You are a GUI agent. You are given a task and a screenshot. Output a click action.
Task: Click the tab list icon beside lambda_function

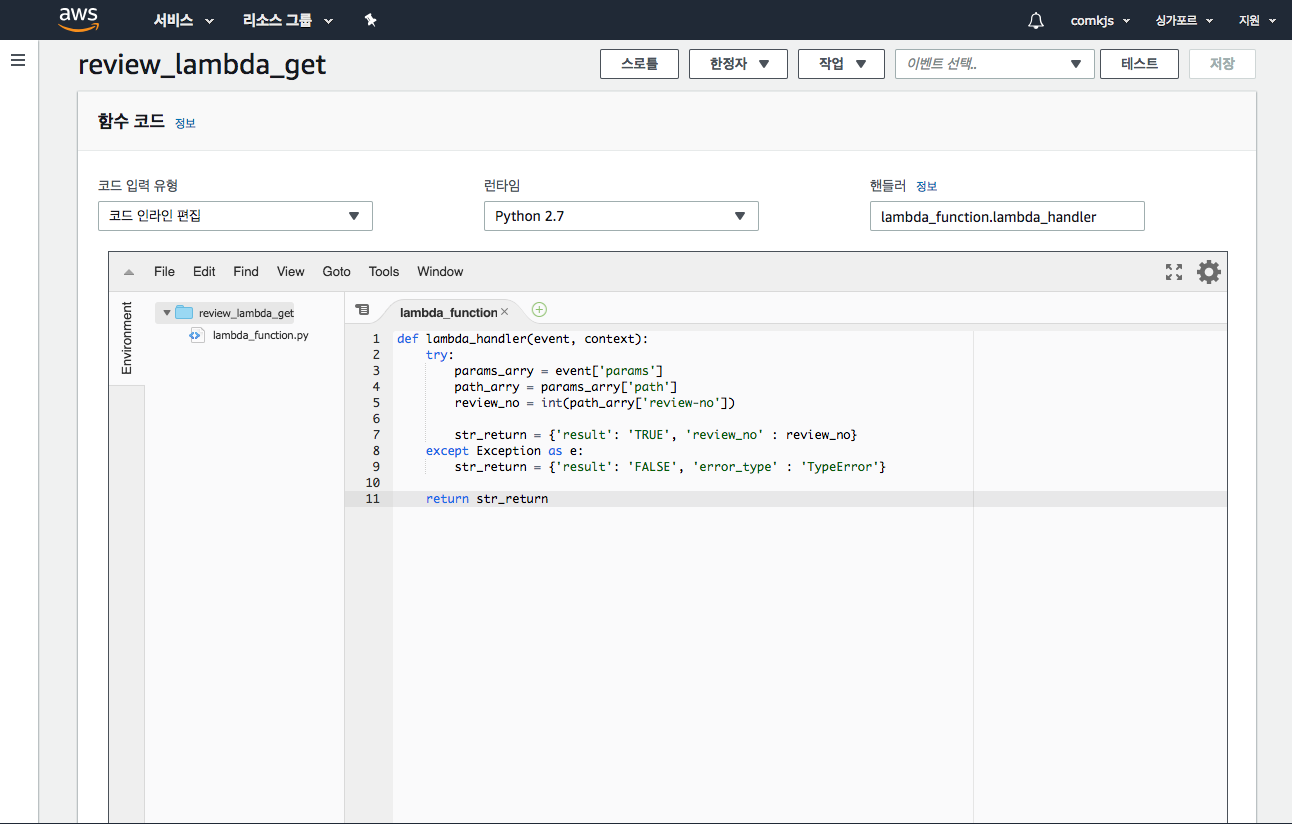(x=362, y=311)
